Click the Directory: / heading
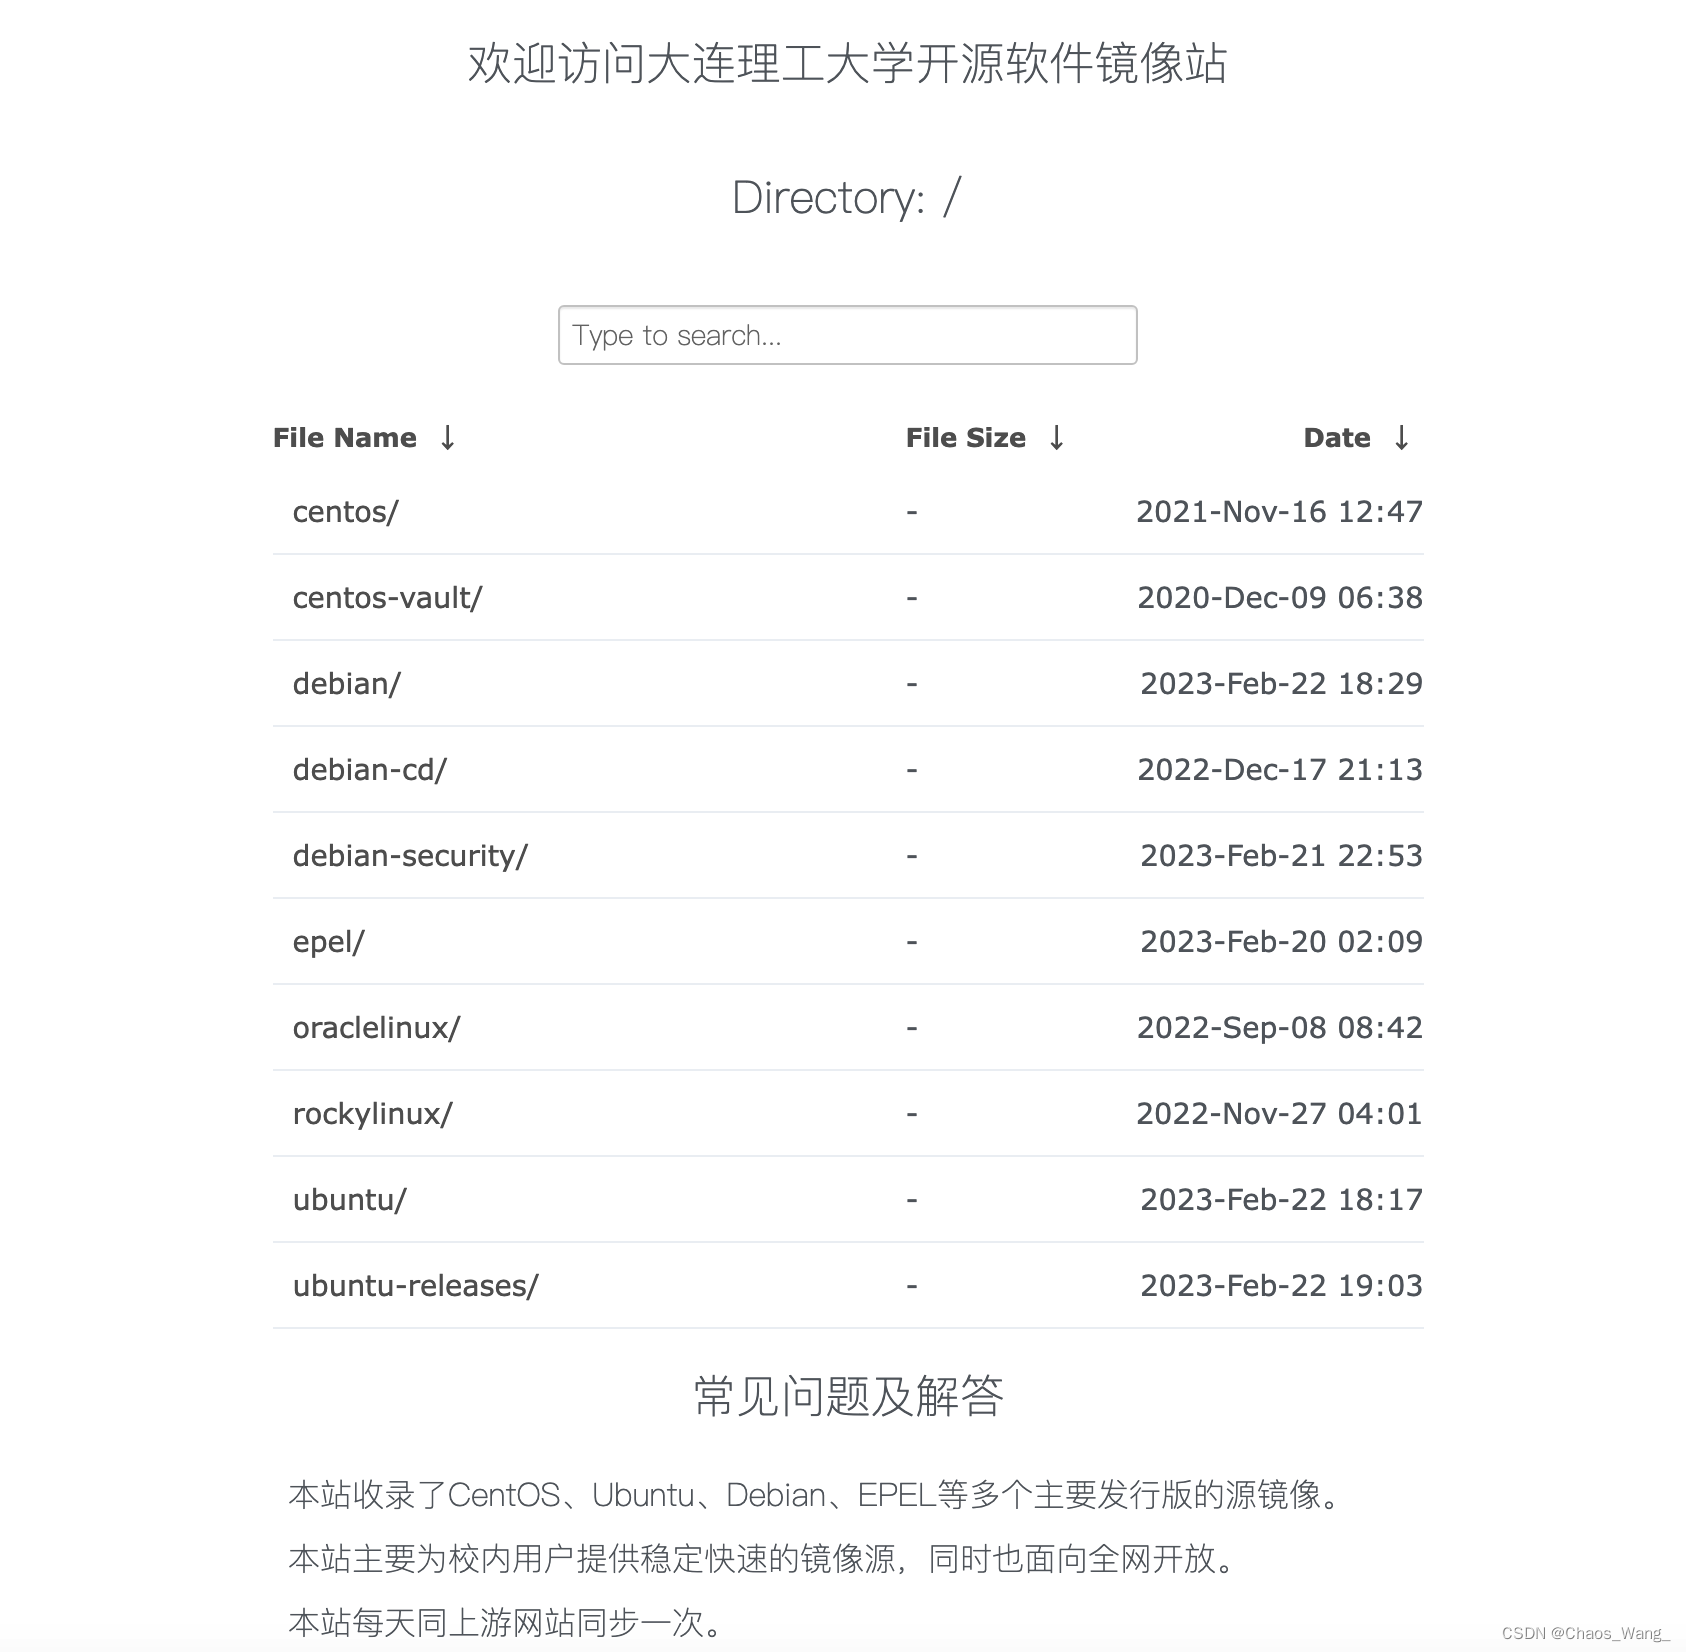Viewport: 1686px width, 1652px height. click(x=843, y=197)
